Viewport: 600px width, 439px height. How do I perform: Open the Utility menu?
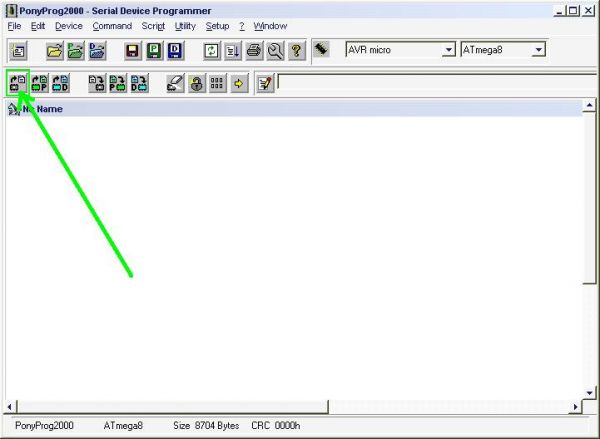185,26
